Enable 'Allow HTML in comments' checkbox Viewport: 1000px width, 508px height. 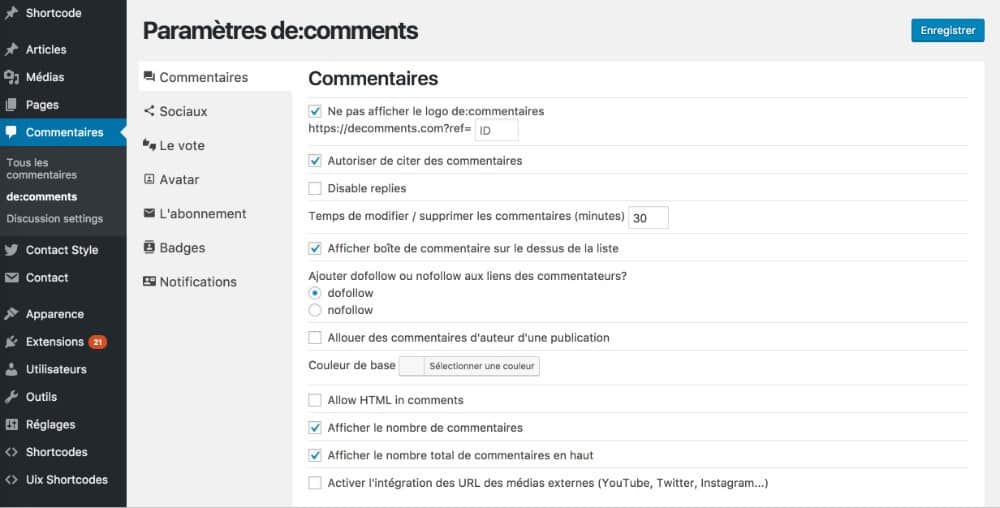(315, 400)
